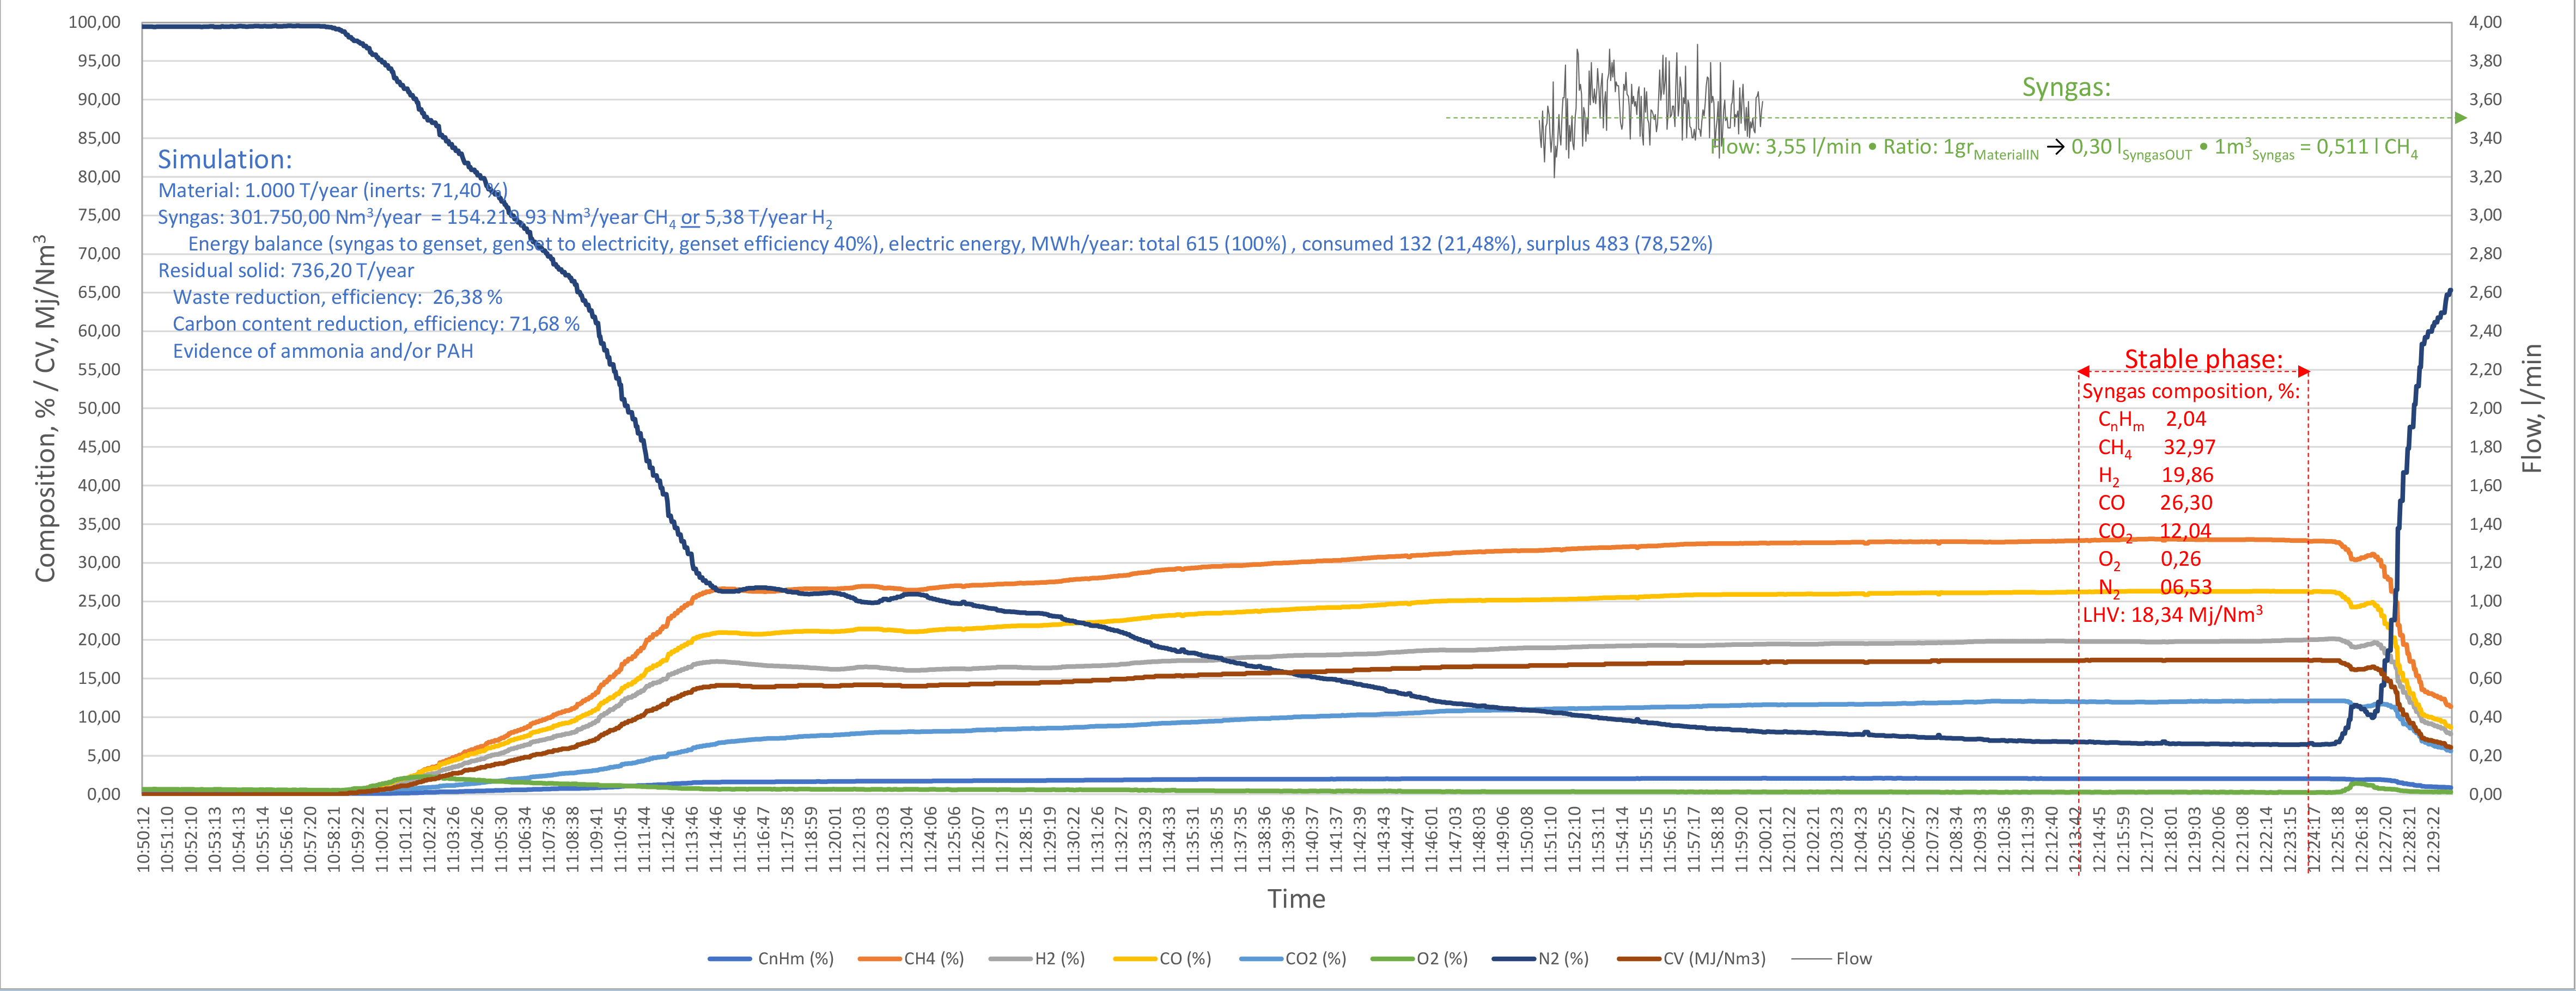Select the Flow, l/min axis title
The height and width of the screenshot is (991, 2576).
[2531, 408]
